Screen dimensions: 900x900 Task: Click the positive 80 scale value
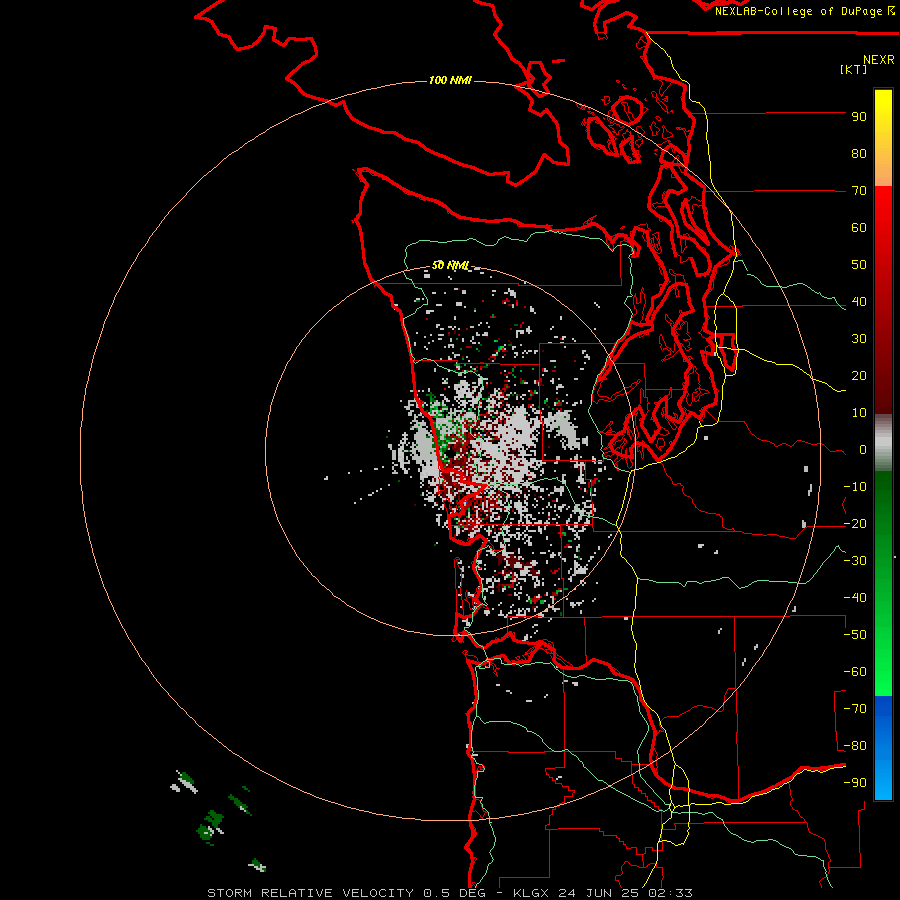coord(859,154)
